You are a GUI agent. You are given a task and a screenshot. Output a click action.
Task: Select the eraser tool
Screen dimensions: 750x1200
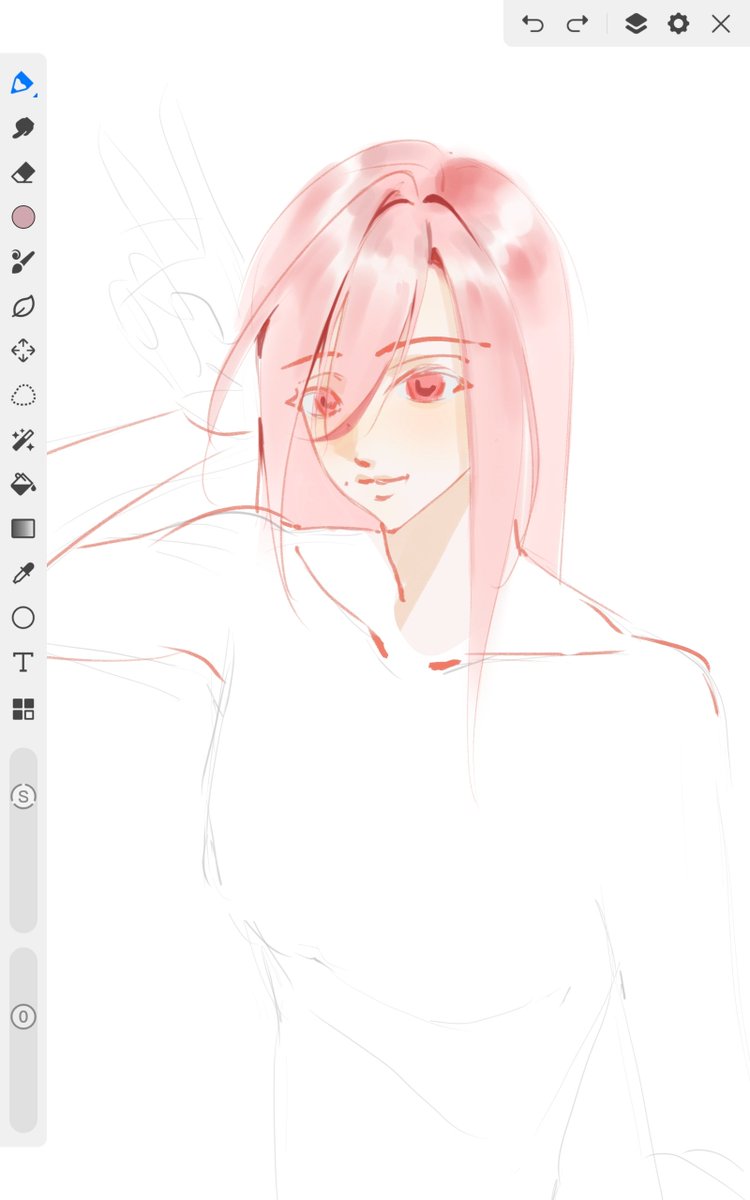click(23, 173)
